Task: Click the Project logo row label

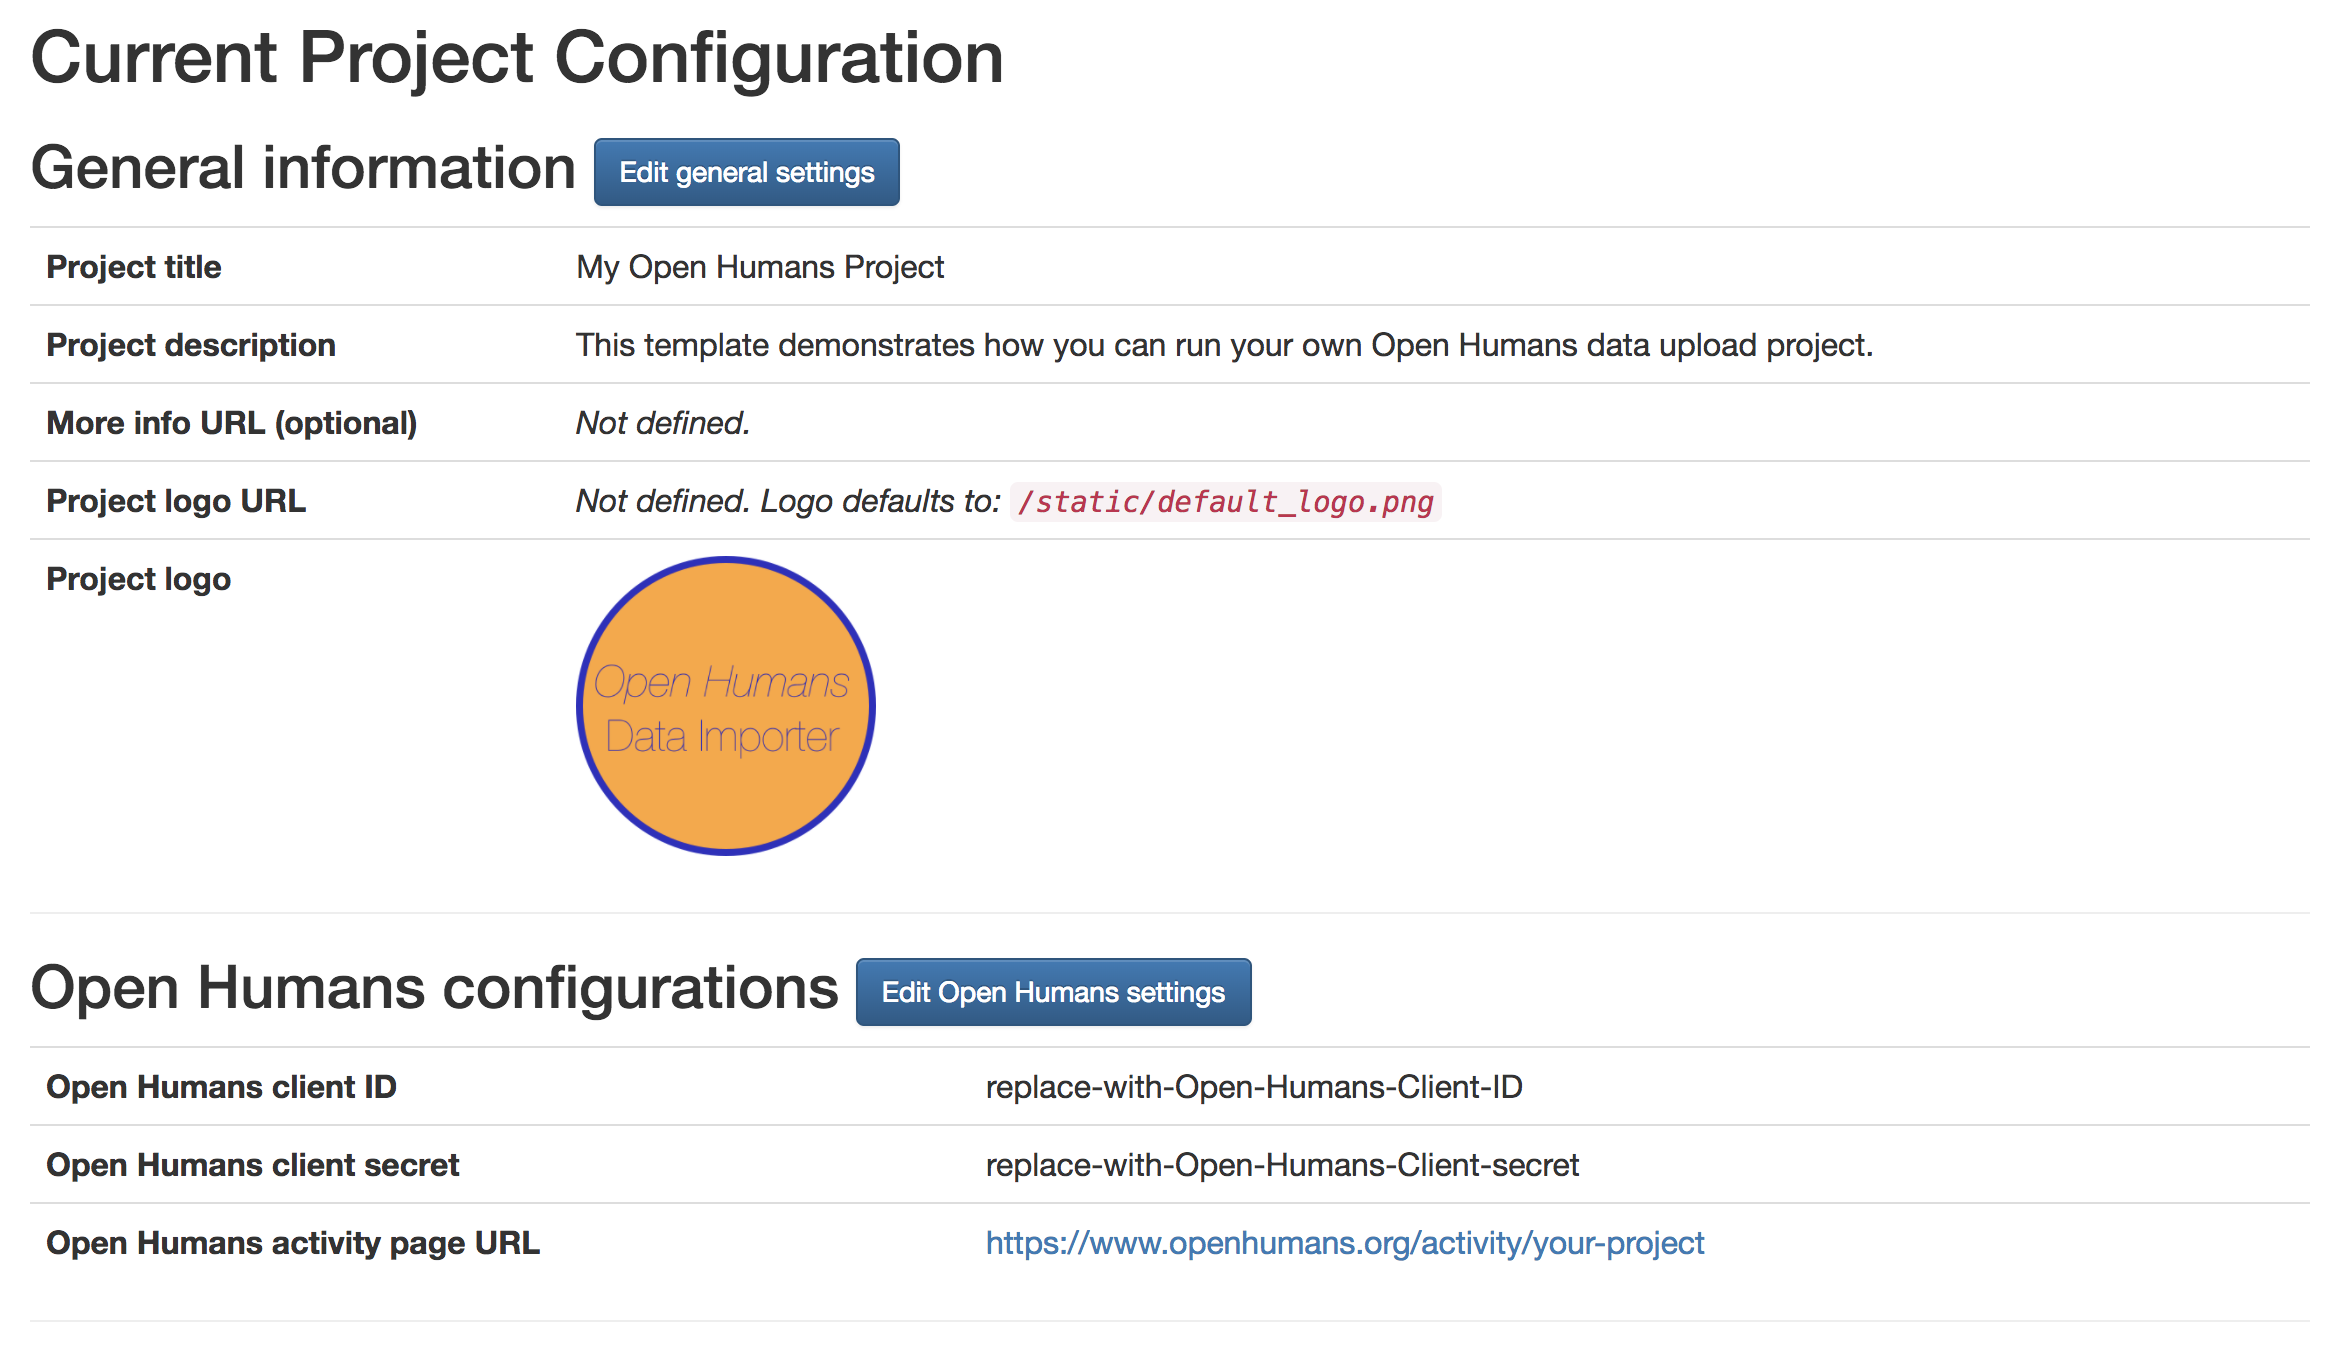Action: [x=138, y=579]
